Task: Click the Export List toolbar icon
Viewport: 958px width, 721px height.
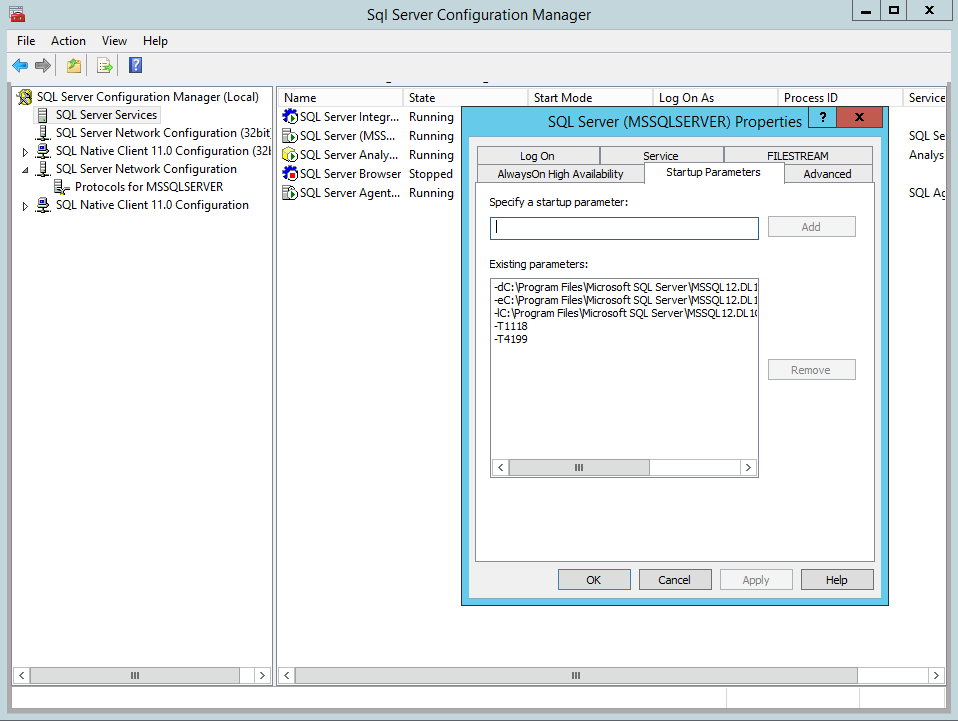Action: (x=105, y=65)
